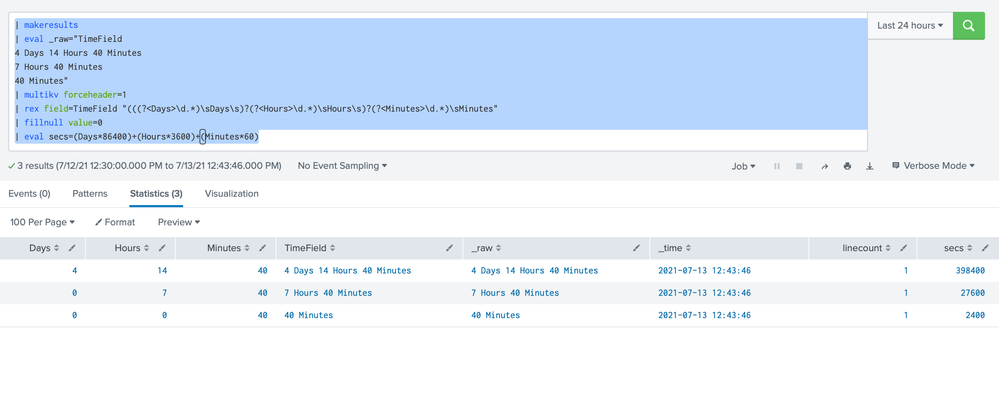Switch to the Visualization tab
The height and width of the screenshot is (406, 999).
(x=231, y=194)
